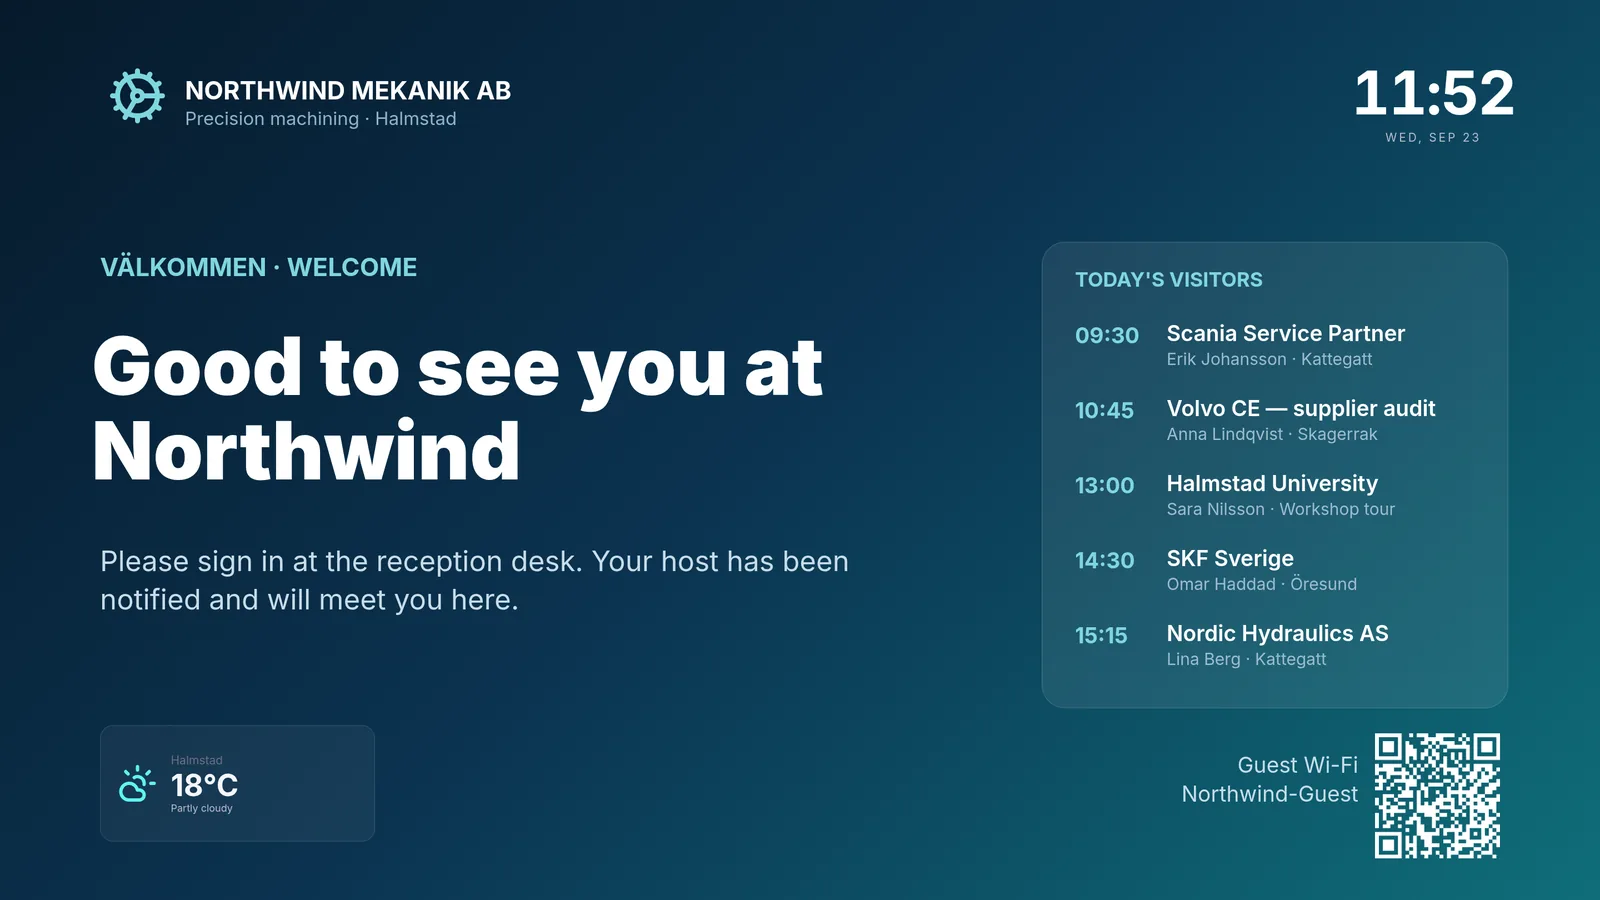Select the Scania Service Partner visitor entry
Viewport: 1600px width, 900px height.
pyautogui.click(x=1275, y=346)
